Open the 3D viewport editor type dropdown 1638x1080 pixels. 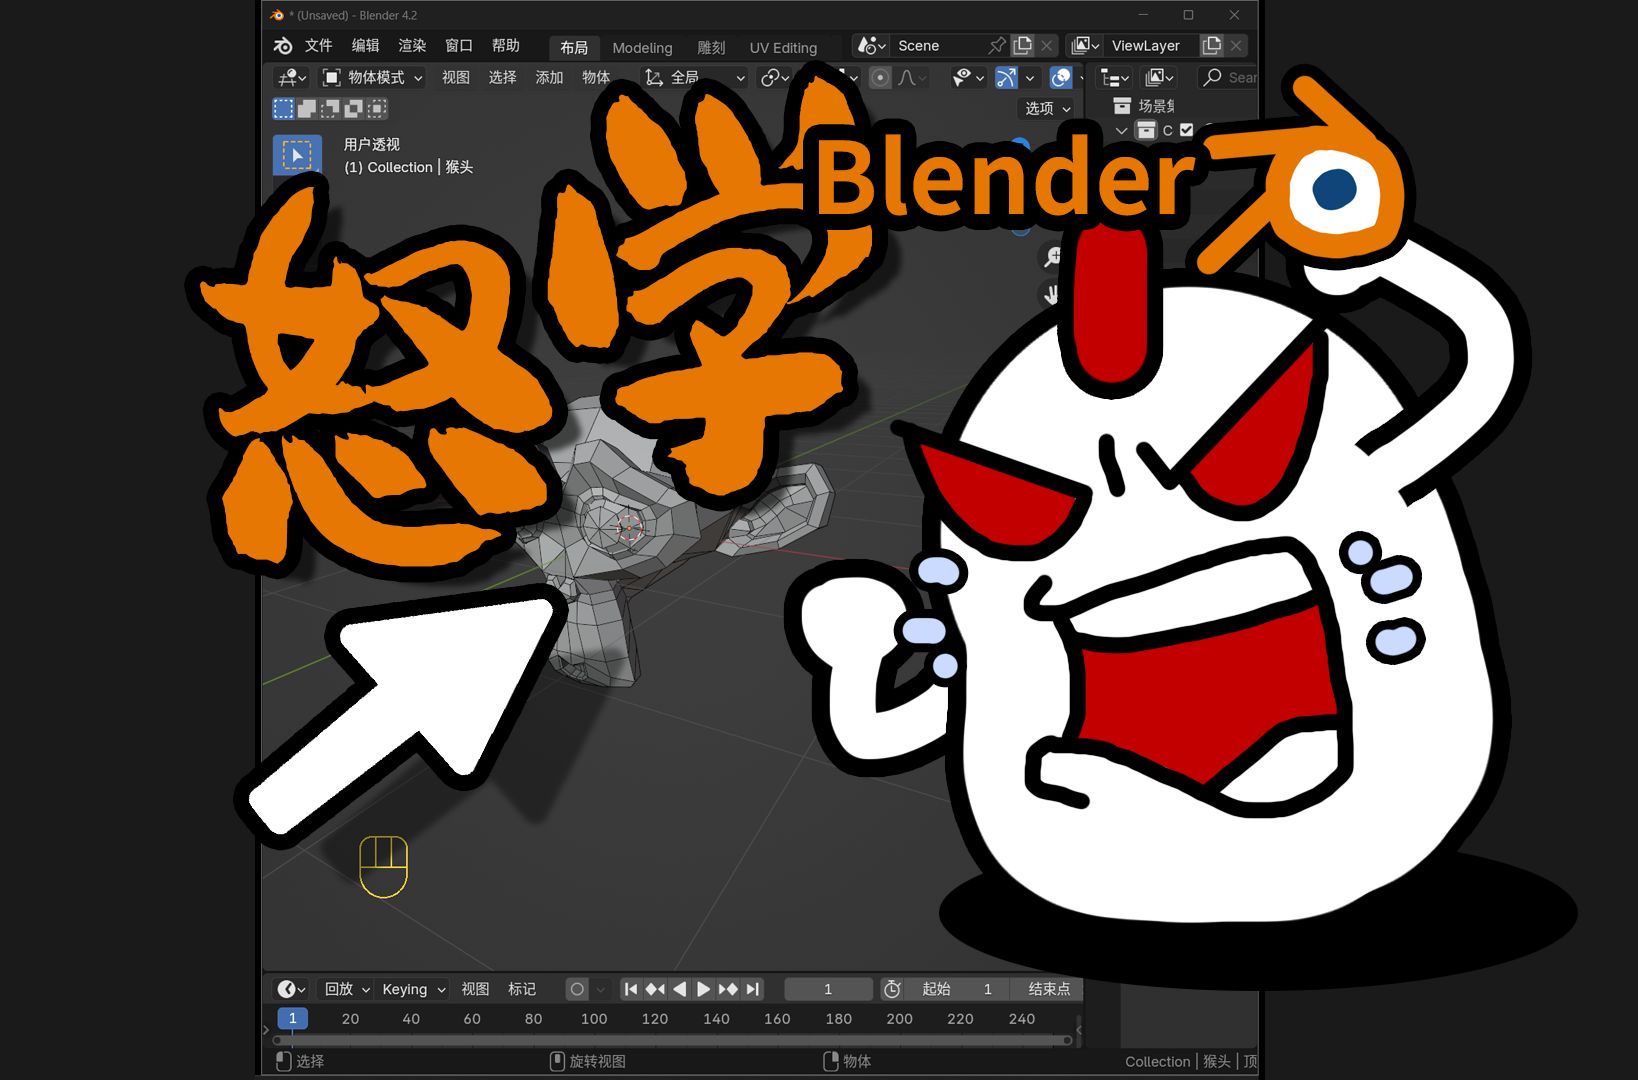pos(291,78)
